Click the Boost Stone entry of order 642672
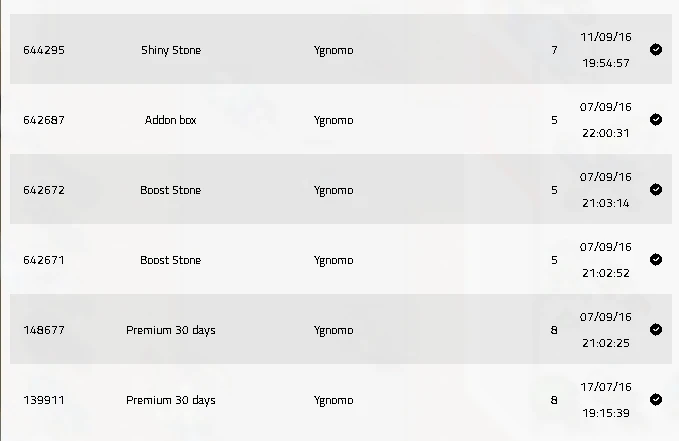Viewport: 679px width, 441px height. coord(171,190)
